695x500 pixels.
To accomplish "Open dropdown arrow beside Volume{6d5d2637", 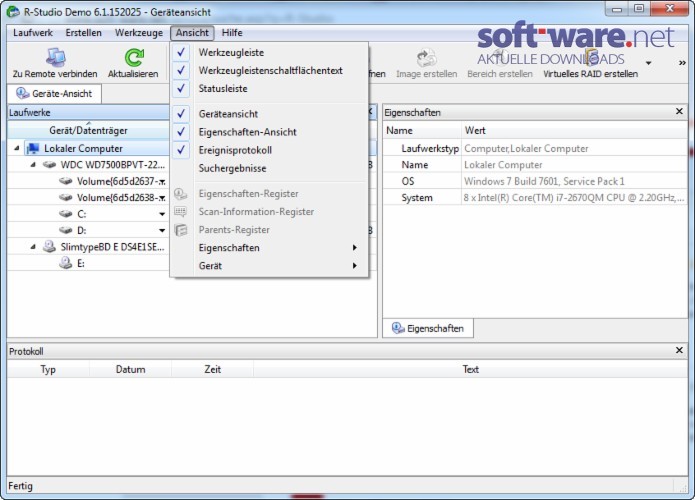I will 162,182.
